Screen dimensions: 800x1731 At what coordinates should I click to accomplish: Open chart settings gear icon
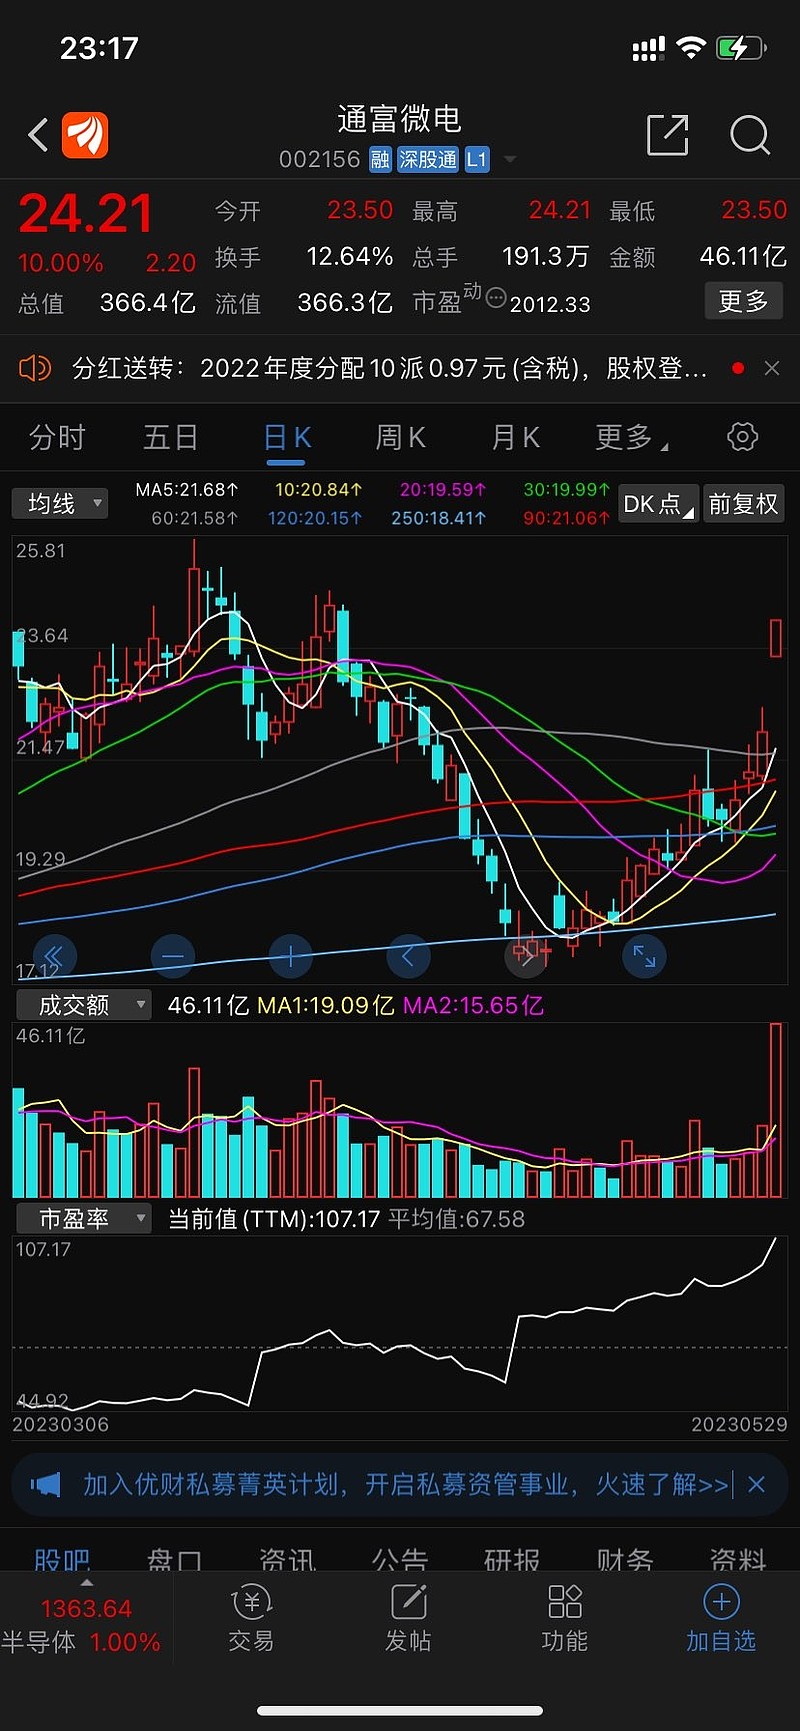(x=742, y=437)
